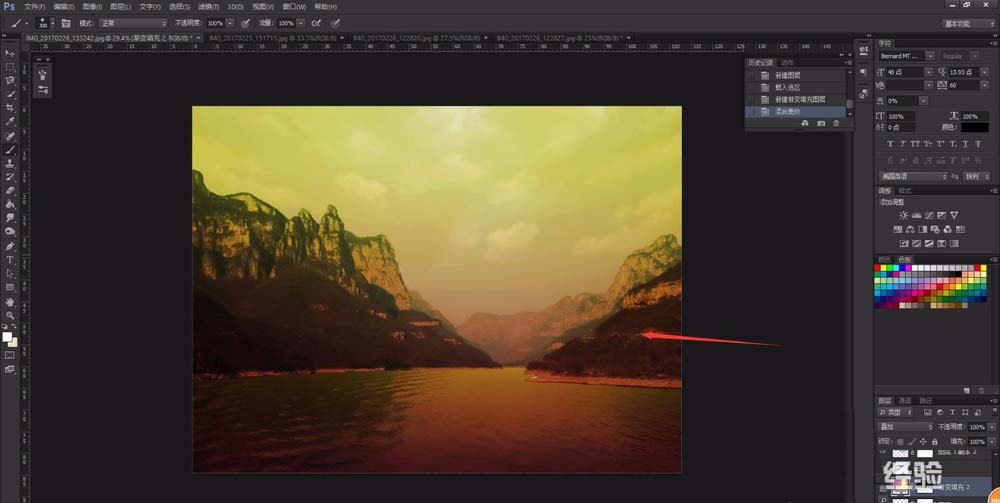Select the Eyedropper tool
Viewport: 1000px width, 503px height.
10,122
